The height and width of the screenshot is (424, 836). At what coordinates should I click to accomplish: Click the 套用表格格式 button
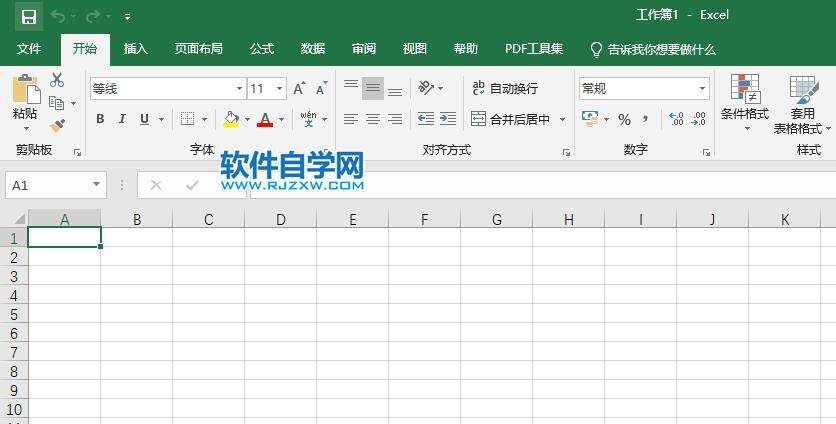point(801,105)
